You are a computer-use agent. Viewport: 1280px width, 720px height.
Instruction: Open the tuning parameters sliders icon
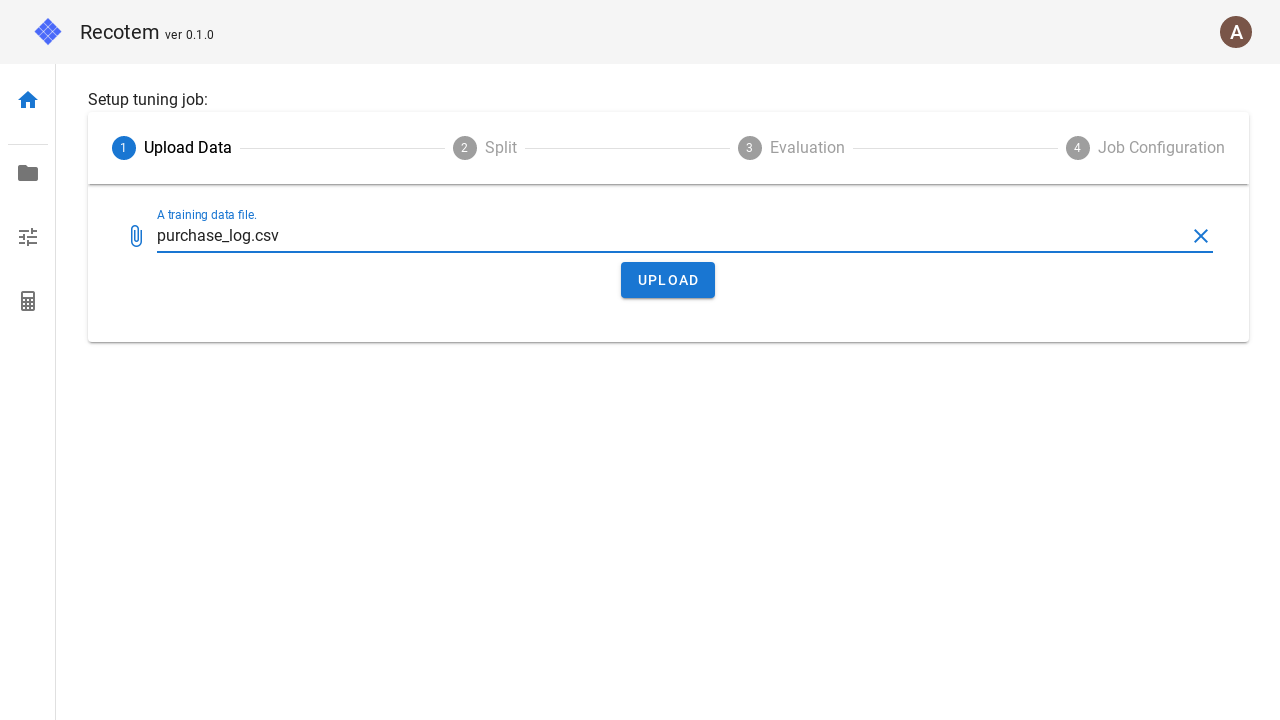(27, 236)
